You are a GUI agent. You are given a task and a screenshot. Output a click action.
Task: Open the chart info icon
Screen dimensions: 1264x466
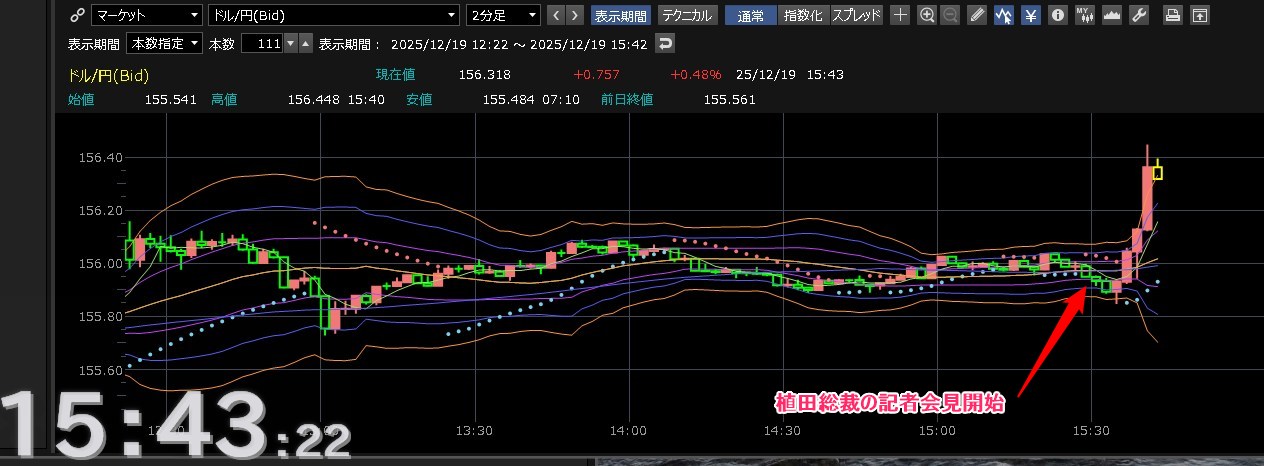click(1057, 15)
